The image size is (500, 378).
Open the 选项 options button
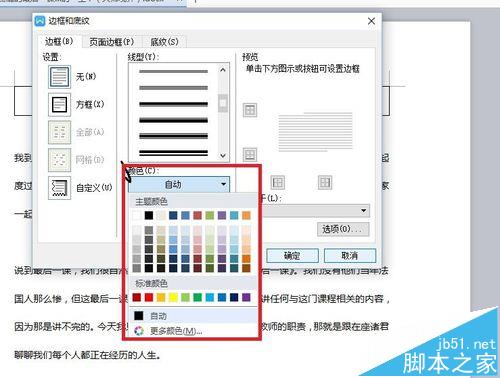pos(343,229)
